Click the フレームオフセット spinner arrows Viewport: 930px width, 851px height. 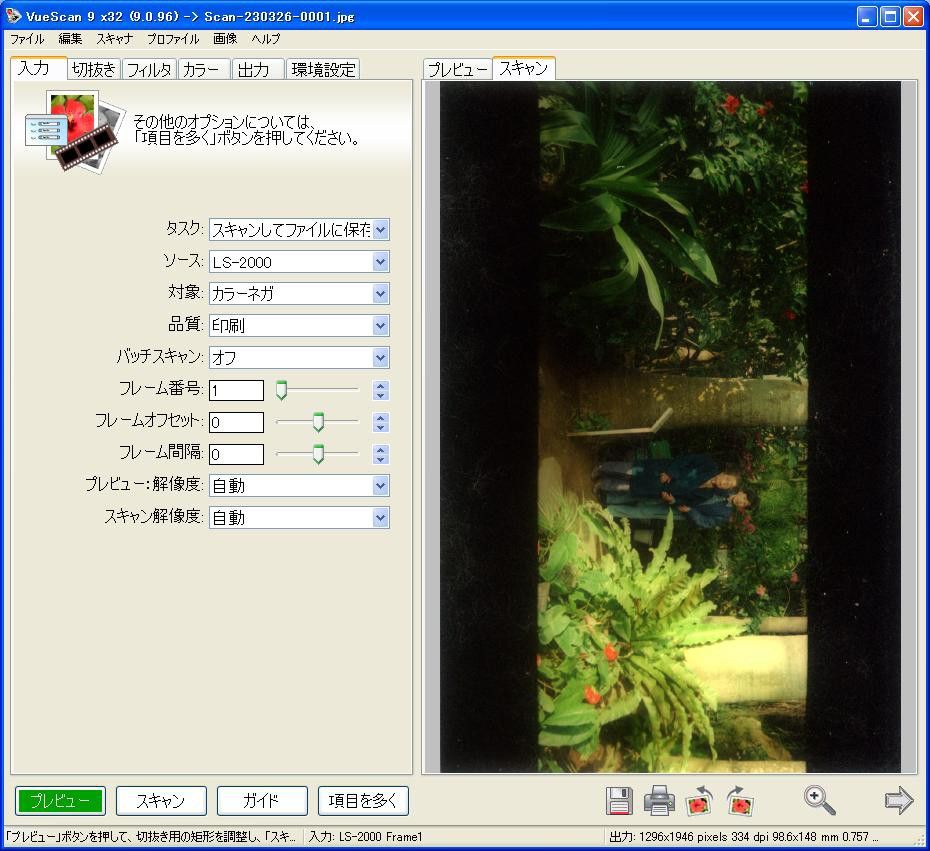tap(381, 422)
